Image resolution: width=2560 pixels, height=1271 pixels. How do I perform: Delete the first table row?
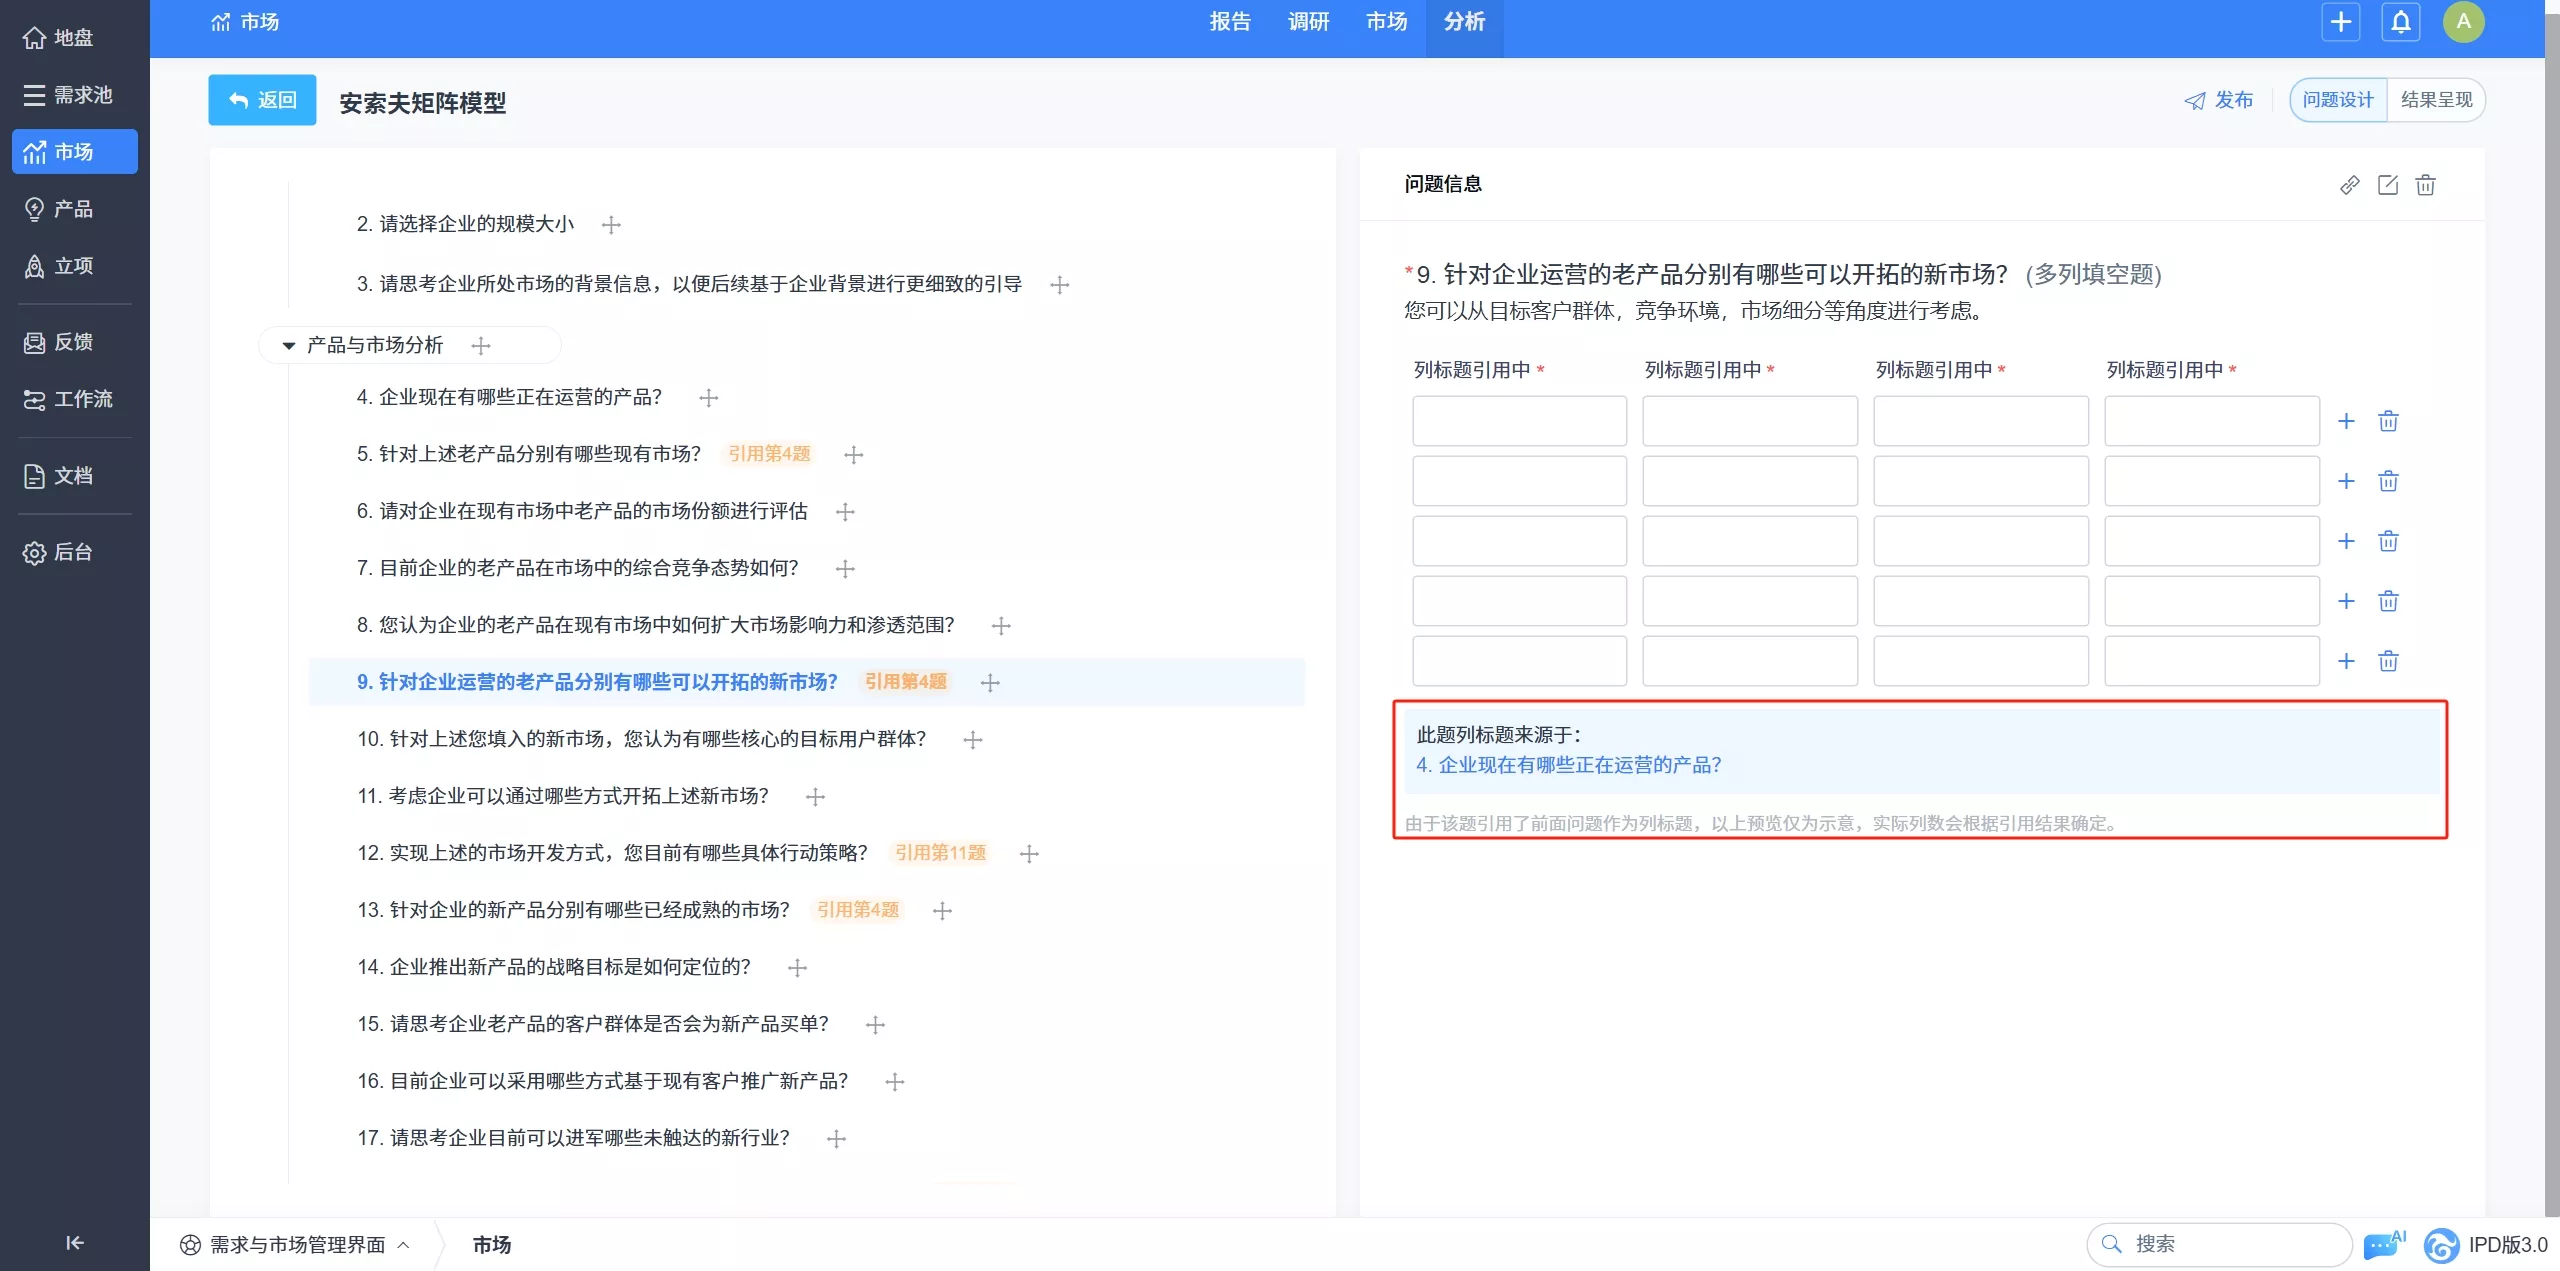pos(2388,421)
